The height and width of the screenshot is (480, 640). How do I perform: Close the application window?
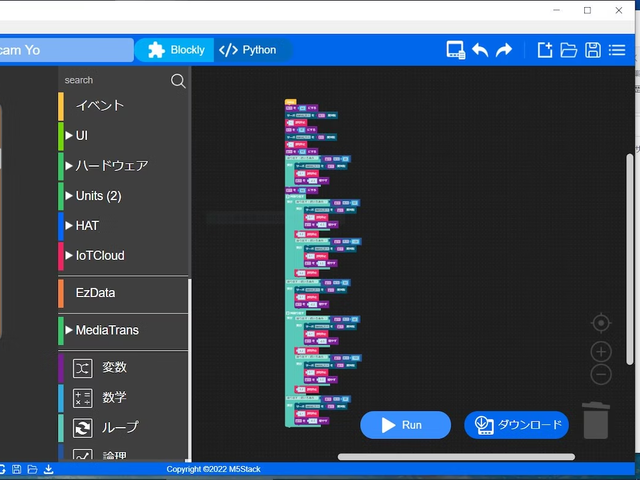click(619, 11)
